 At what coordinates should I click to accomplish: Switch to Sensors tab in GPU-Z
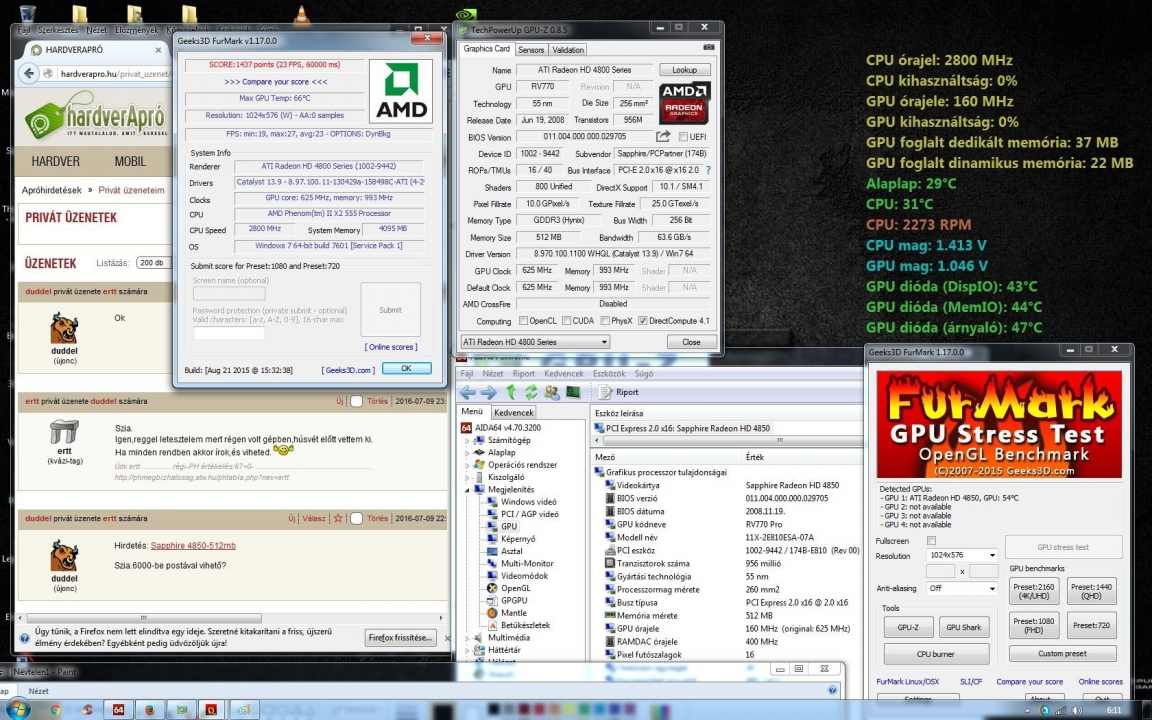pos(530,50)
